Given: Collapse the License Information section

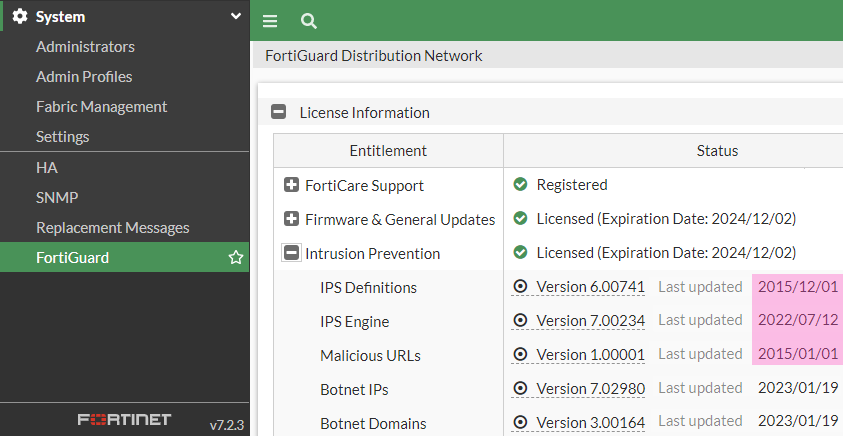Looking at the screenshot, I should point(280,113).
